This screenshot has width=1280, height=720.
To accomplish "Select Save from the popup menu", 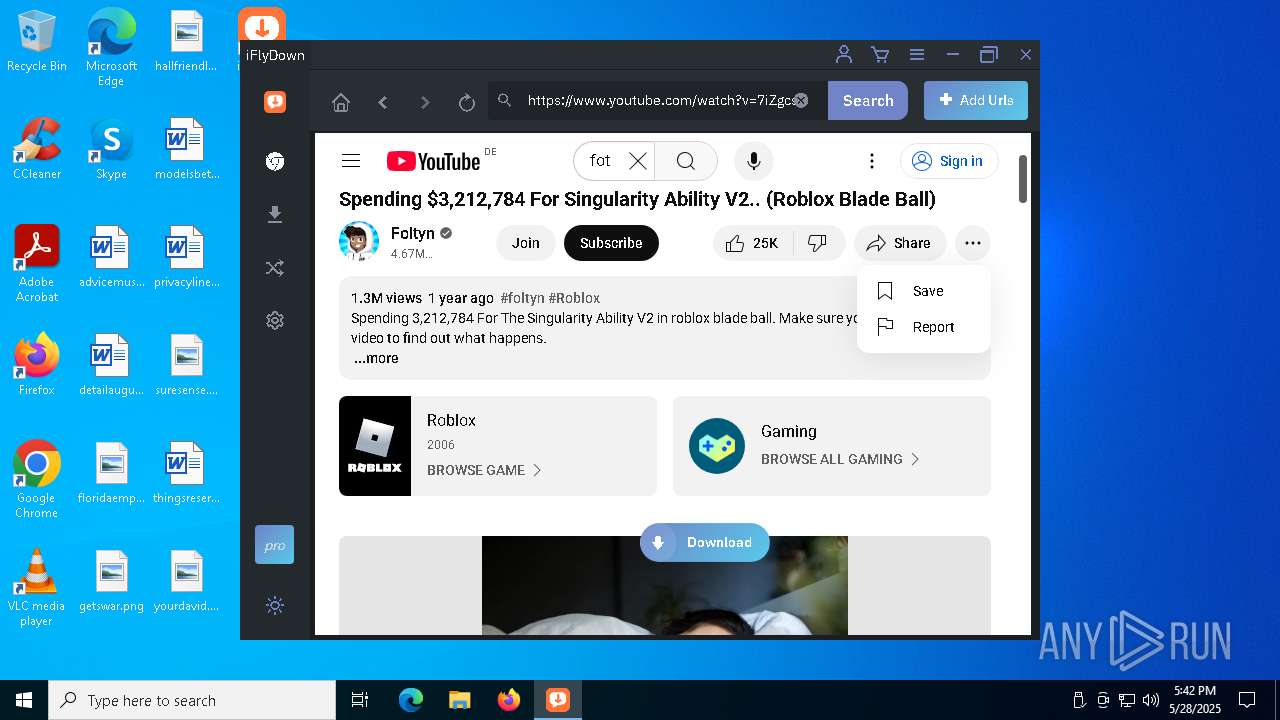I will click(924, 291).
